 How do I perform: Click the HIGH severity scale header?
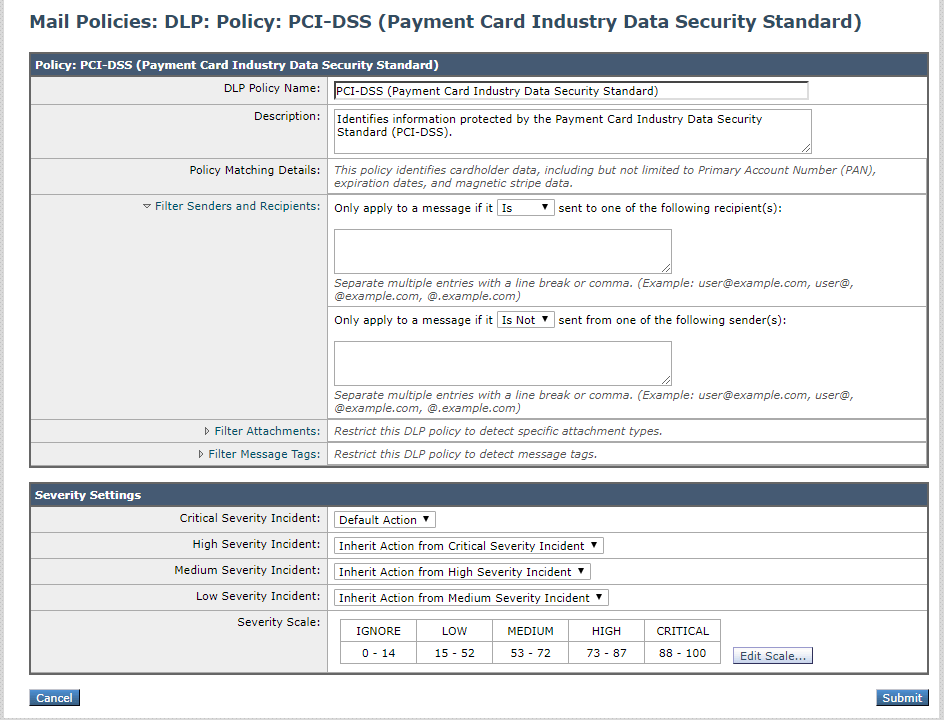click(x=606, y=631)
